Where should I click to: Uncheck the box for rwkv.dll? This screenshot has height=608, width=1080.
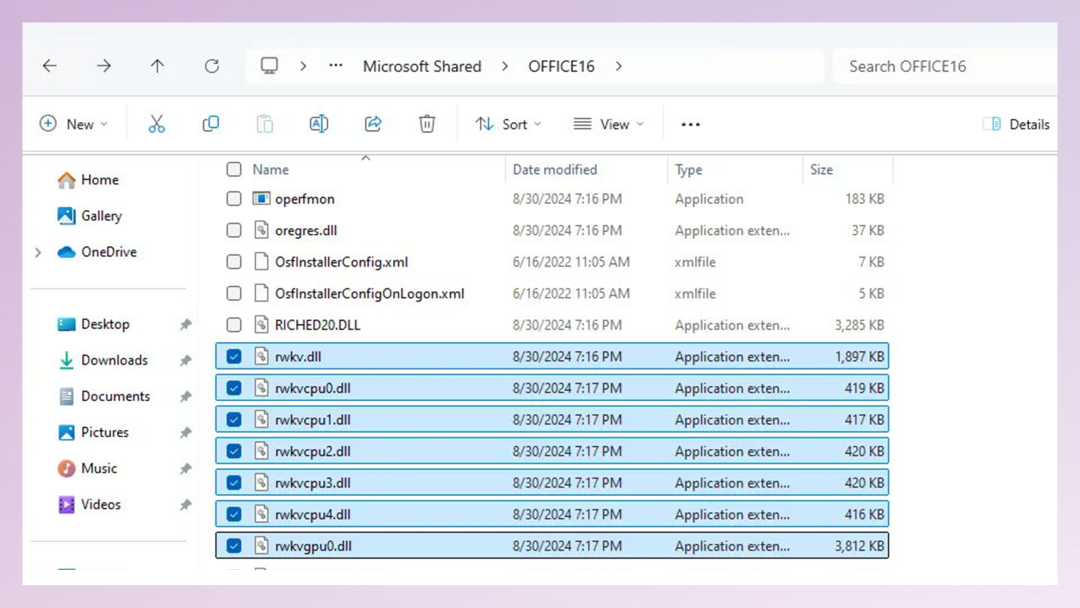(x=234, y=357)
